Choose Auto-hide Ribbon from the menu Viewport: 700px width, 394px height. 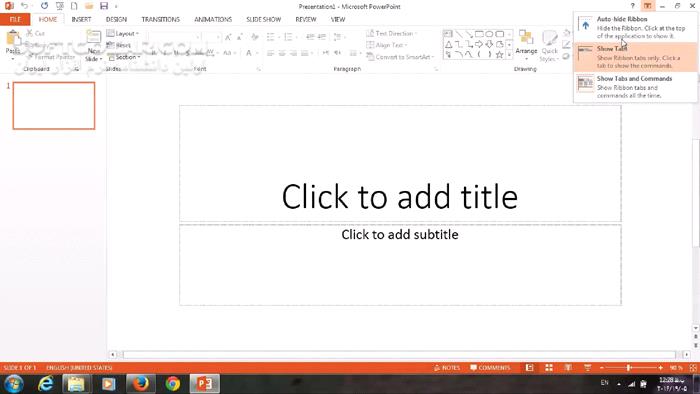pos(636,27)
